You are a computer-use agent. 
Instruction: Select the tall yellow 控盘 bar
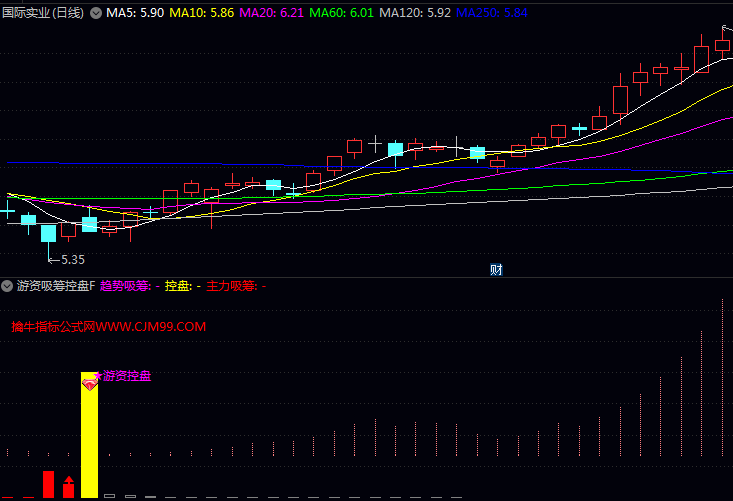pos(89,435)
